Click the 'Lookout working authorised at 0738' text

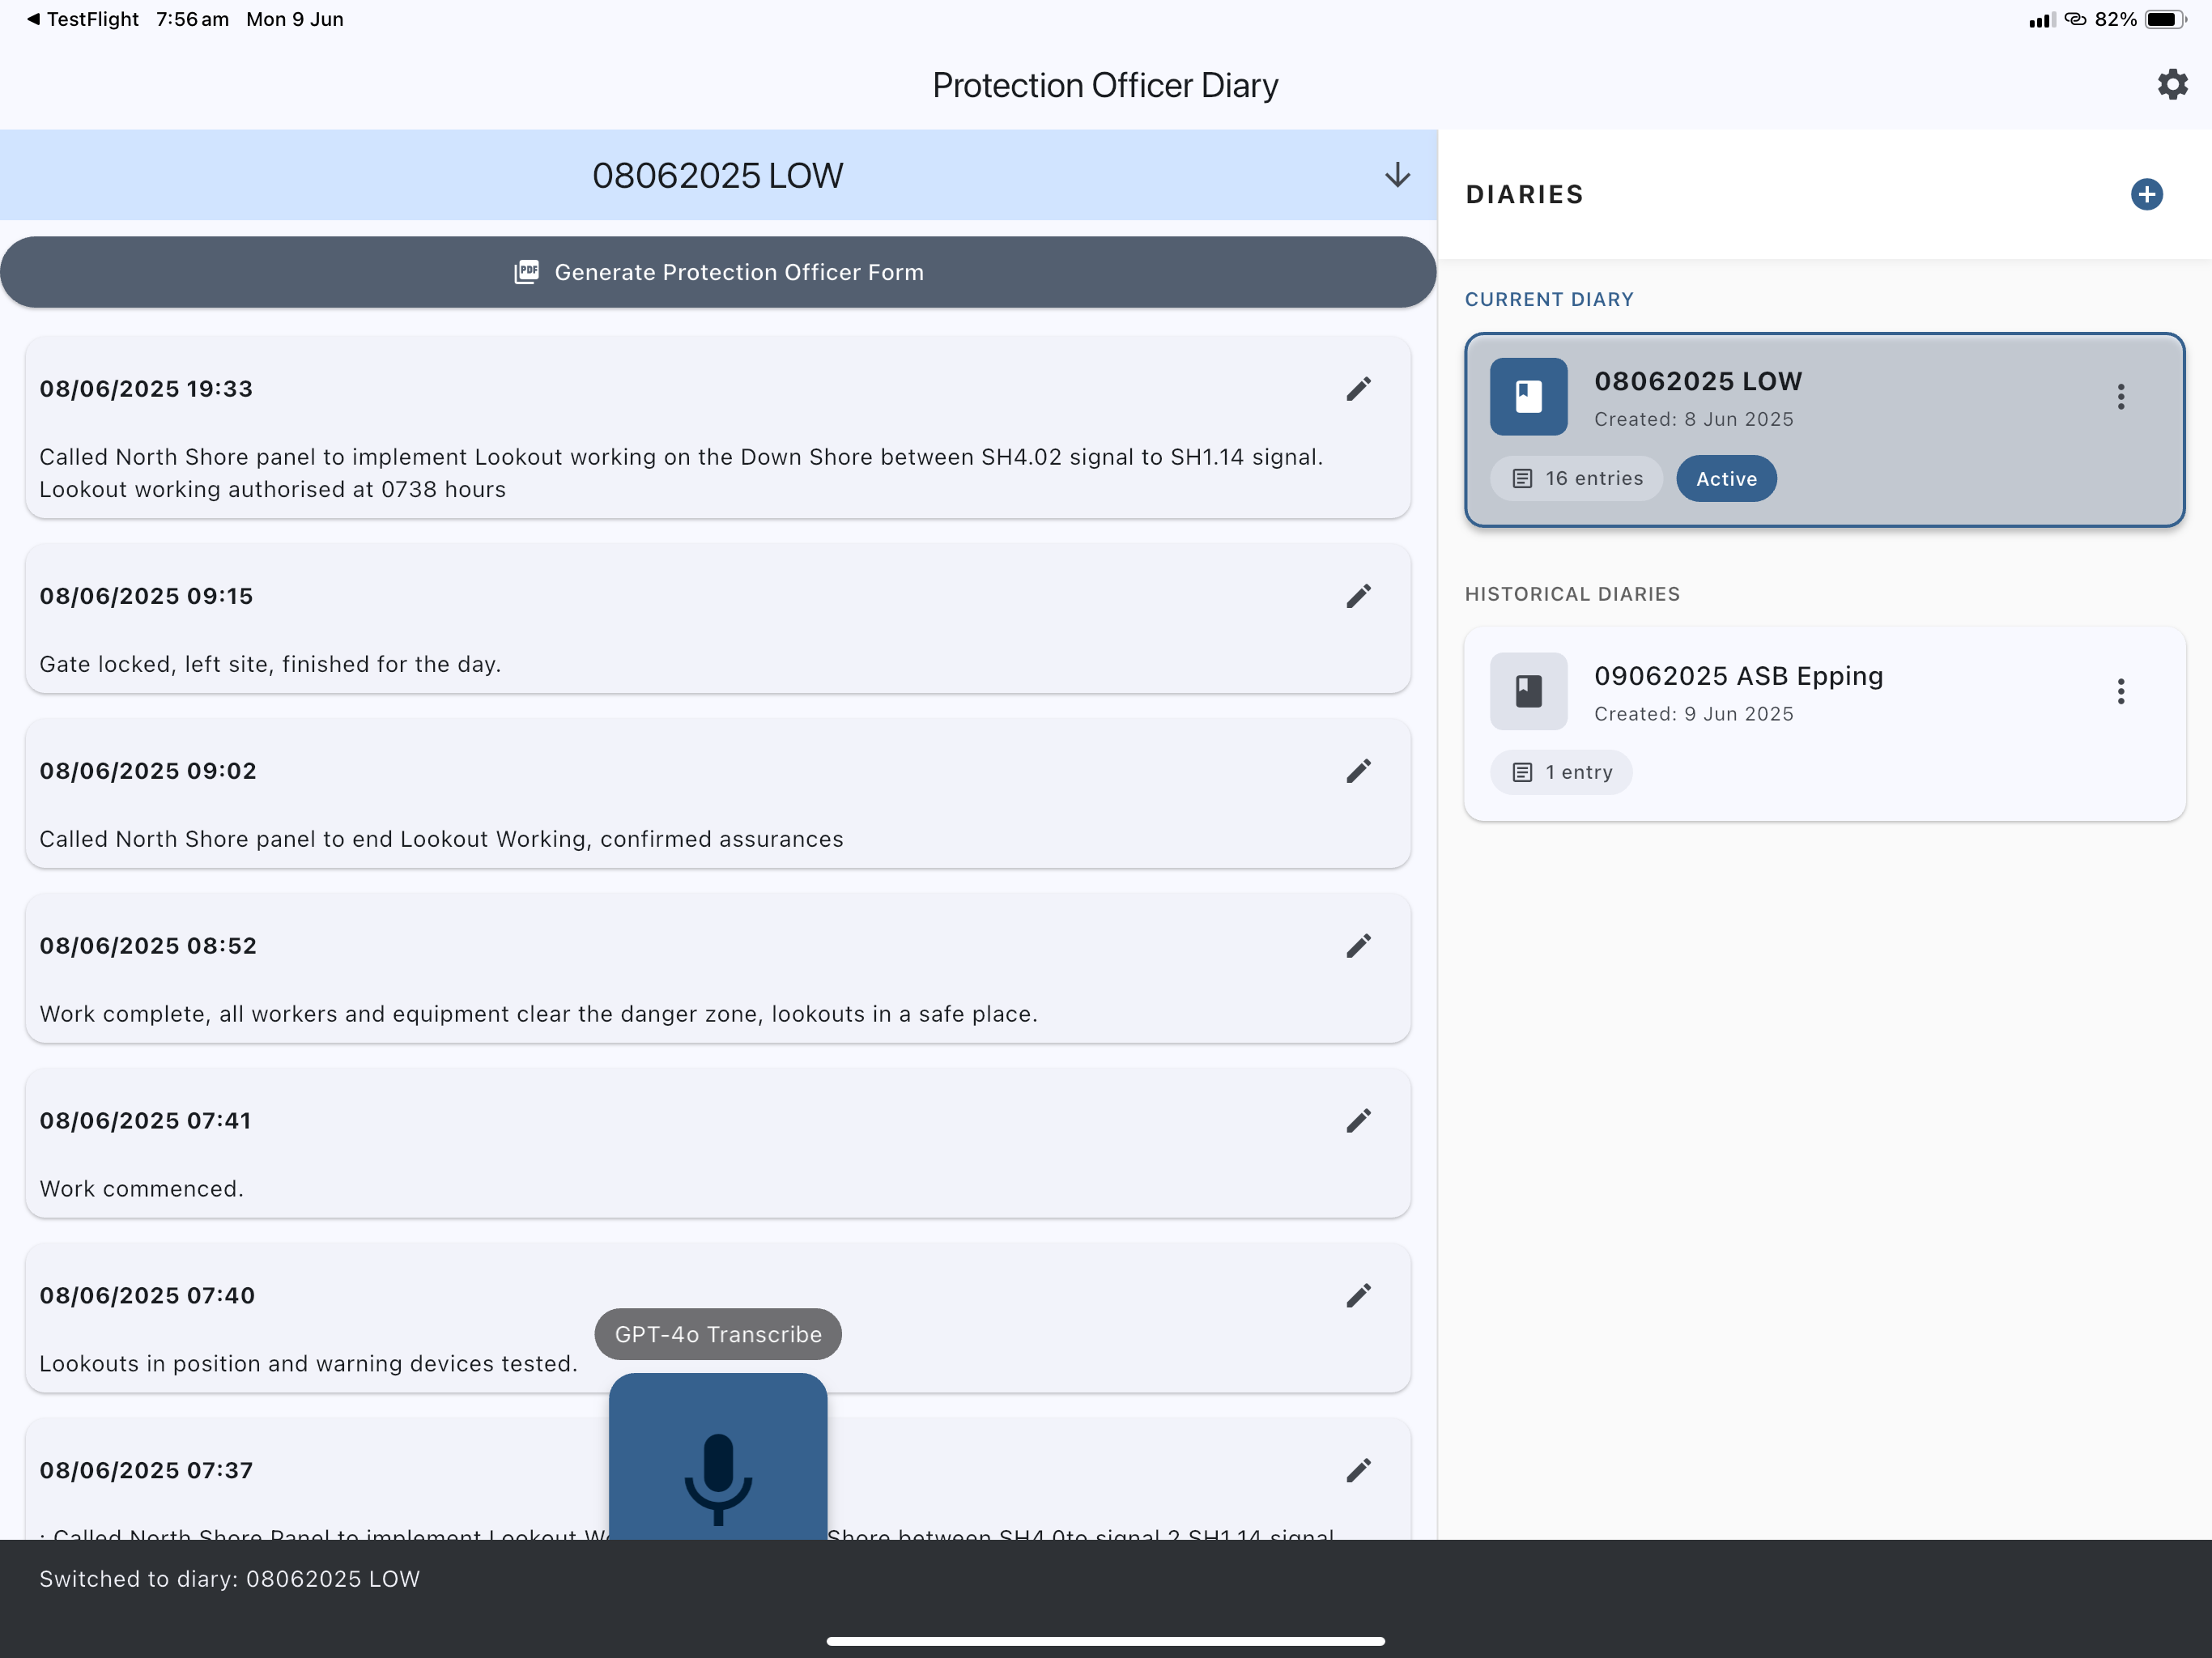[x=272, y=489]
